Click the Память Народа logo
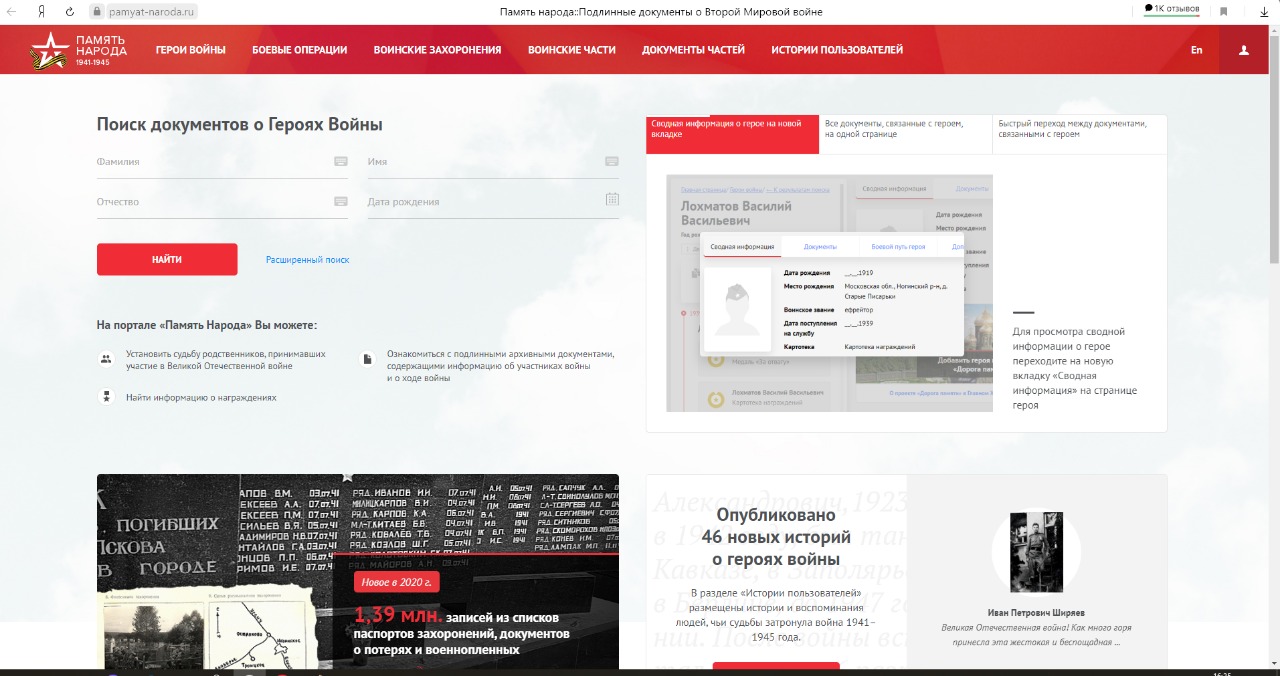Image resolution: width=1280 pixels, height=676 pixels. point(79,50)
